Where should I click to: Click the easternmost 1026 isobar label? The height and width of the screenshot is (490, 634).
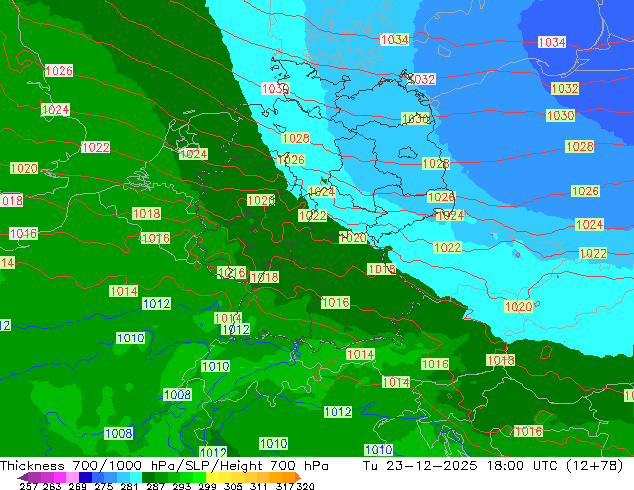tap(585, 191)
